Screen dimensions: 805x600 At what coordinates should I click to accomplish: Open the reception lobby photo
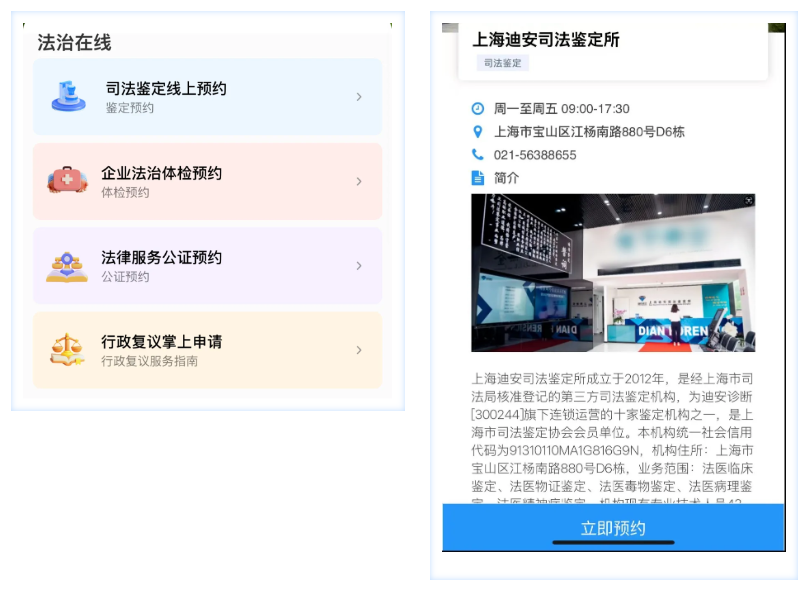point(613,273)
